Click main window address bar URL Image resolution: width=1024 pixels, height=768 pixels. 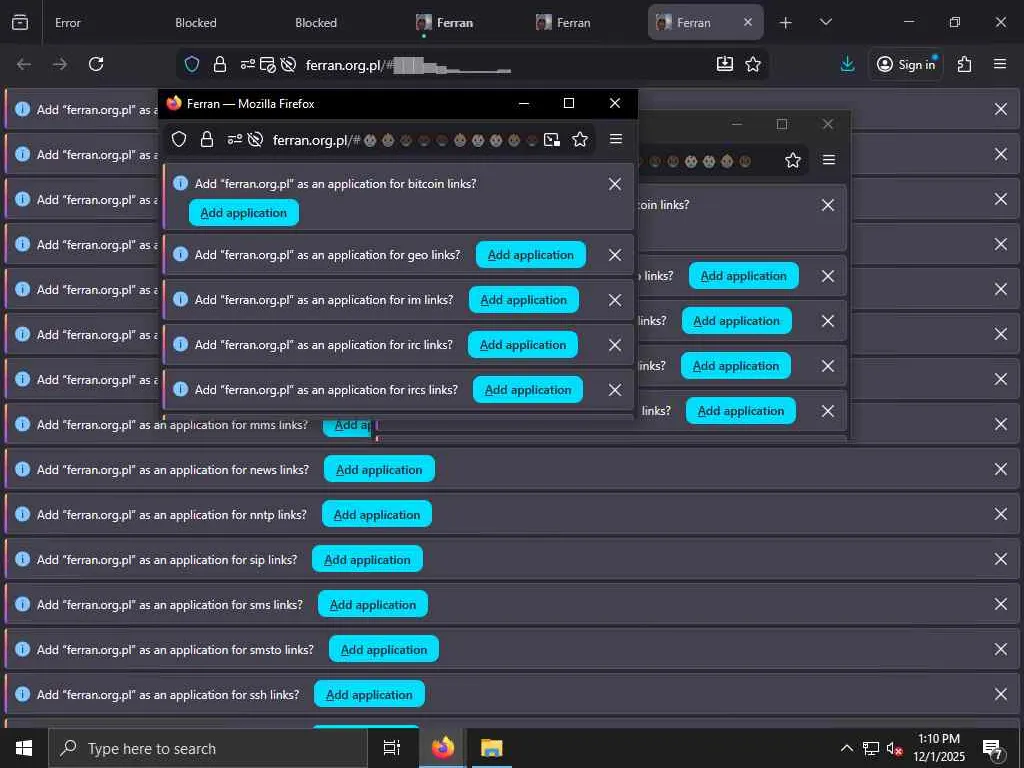408,65
